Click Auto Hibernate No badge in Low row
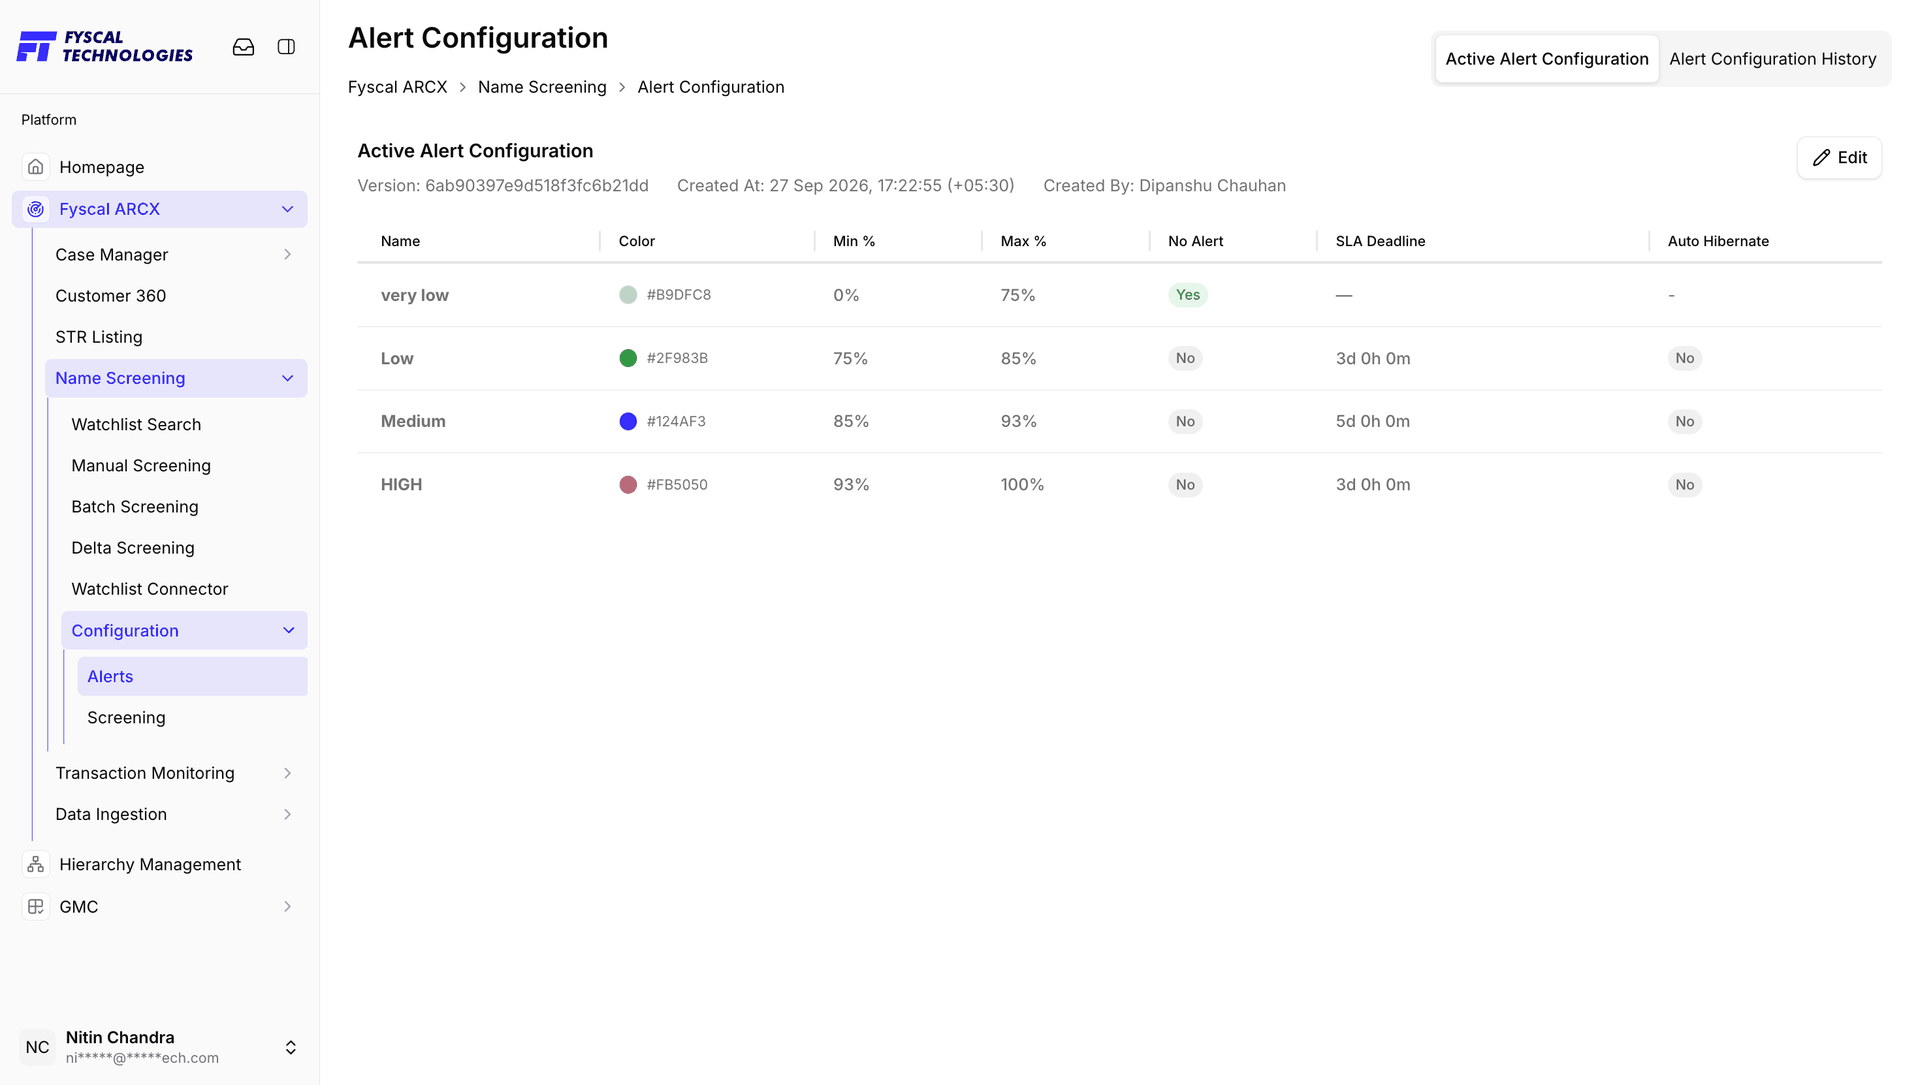Viewport: 1920px width, 1085px height. click(1685, 358)
